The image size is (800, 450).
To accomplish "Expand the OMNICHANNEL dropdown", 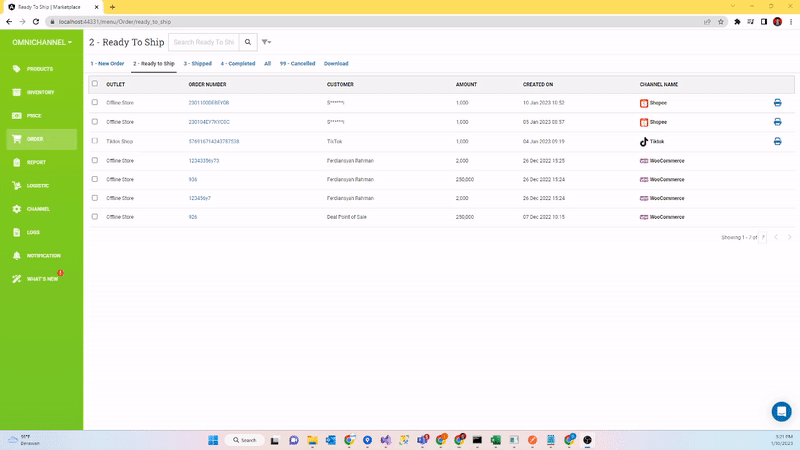I will [x=42, y=42].
